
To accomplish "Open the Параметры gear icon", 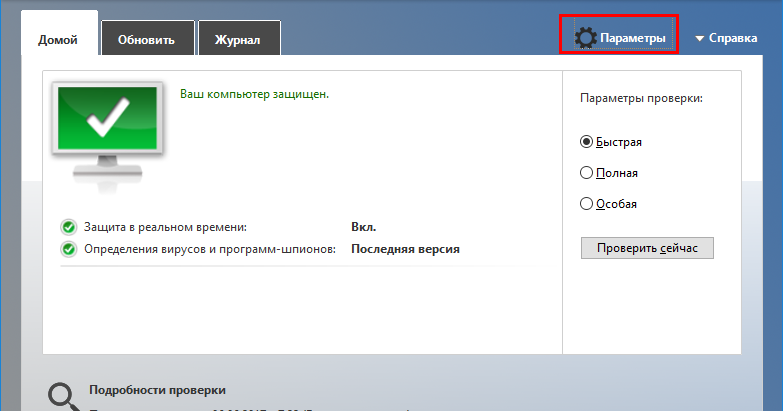I will (585, 38).
